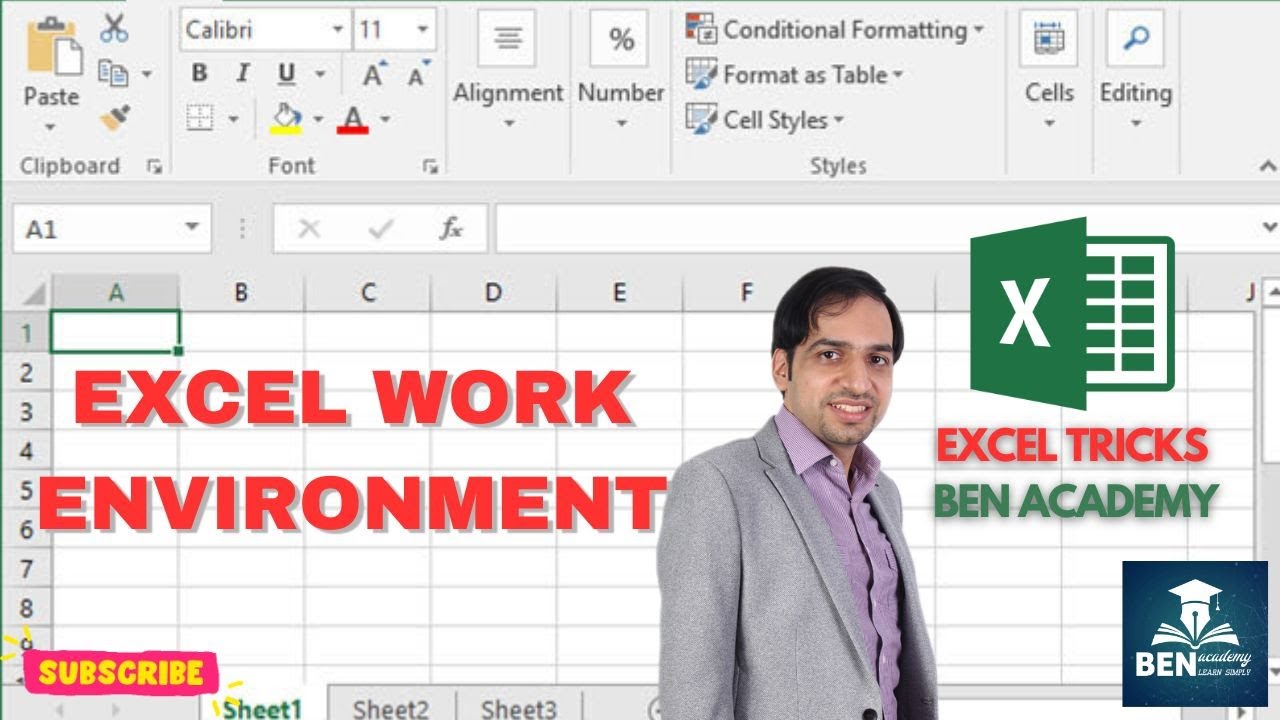Collapse the ribbon with the chevron
1280x720 pixels.
[1268, 167]
